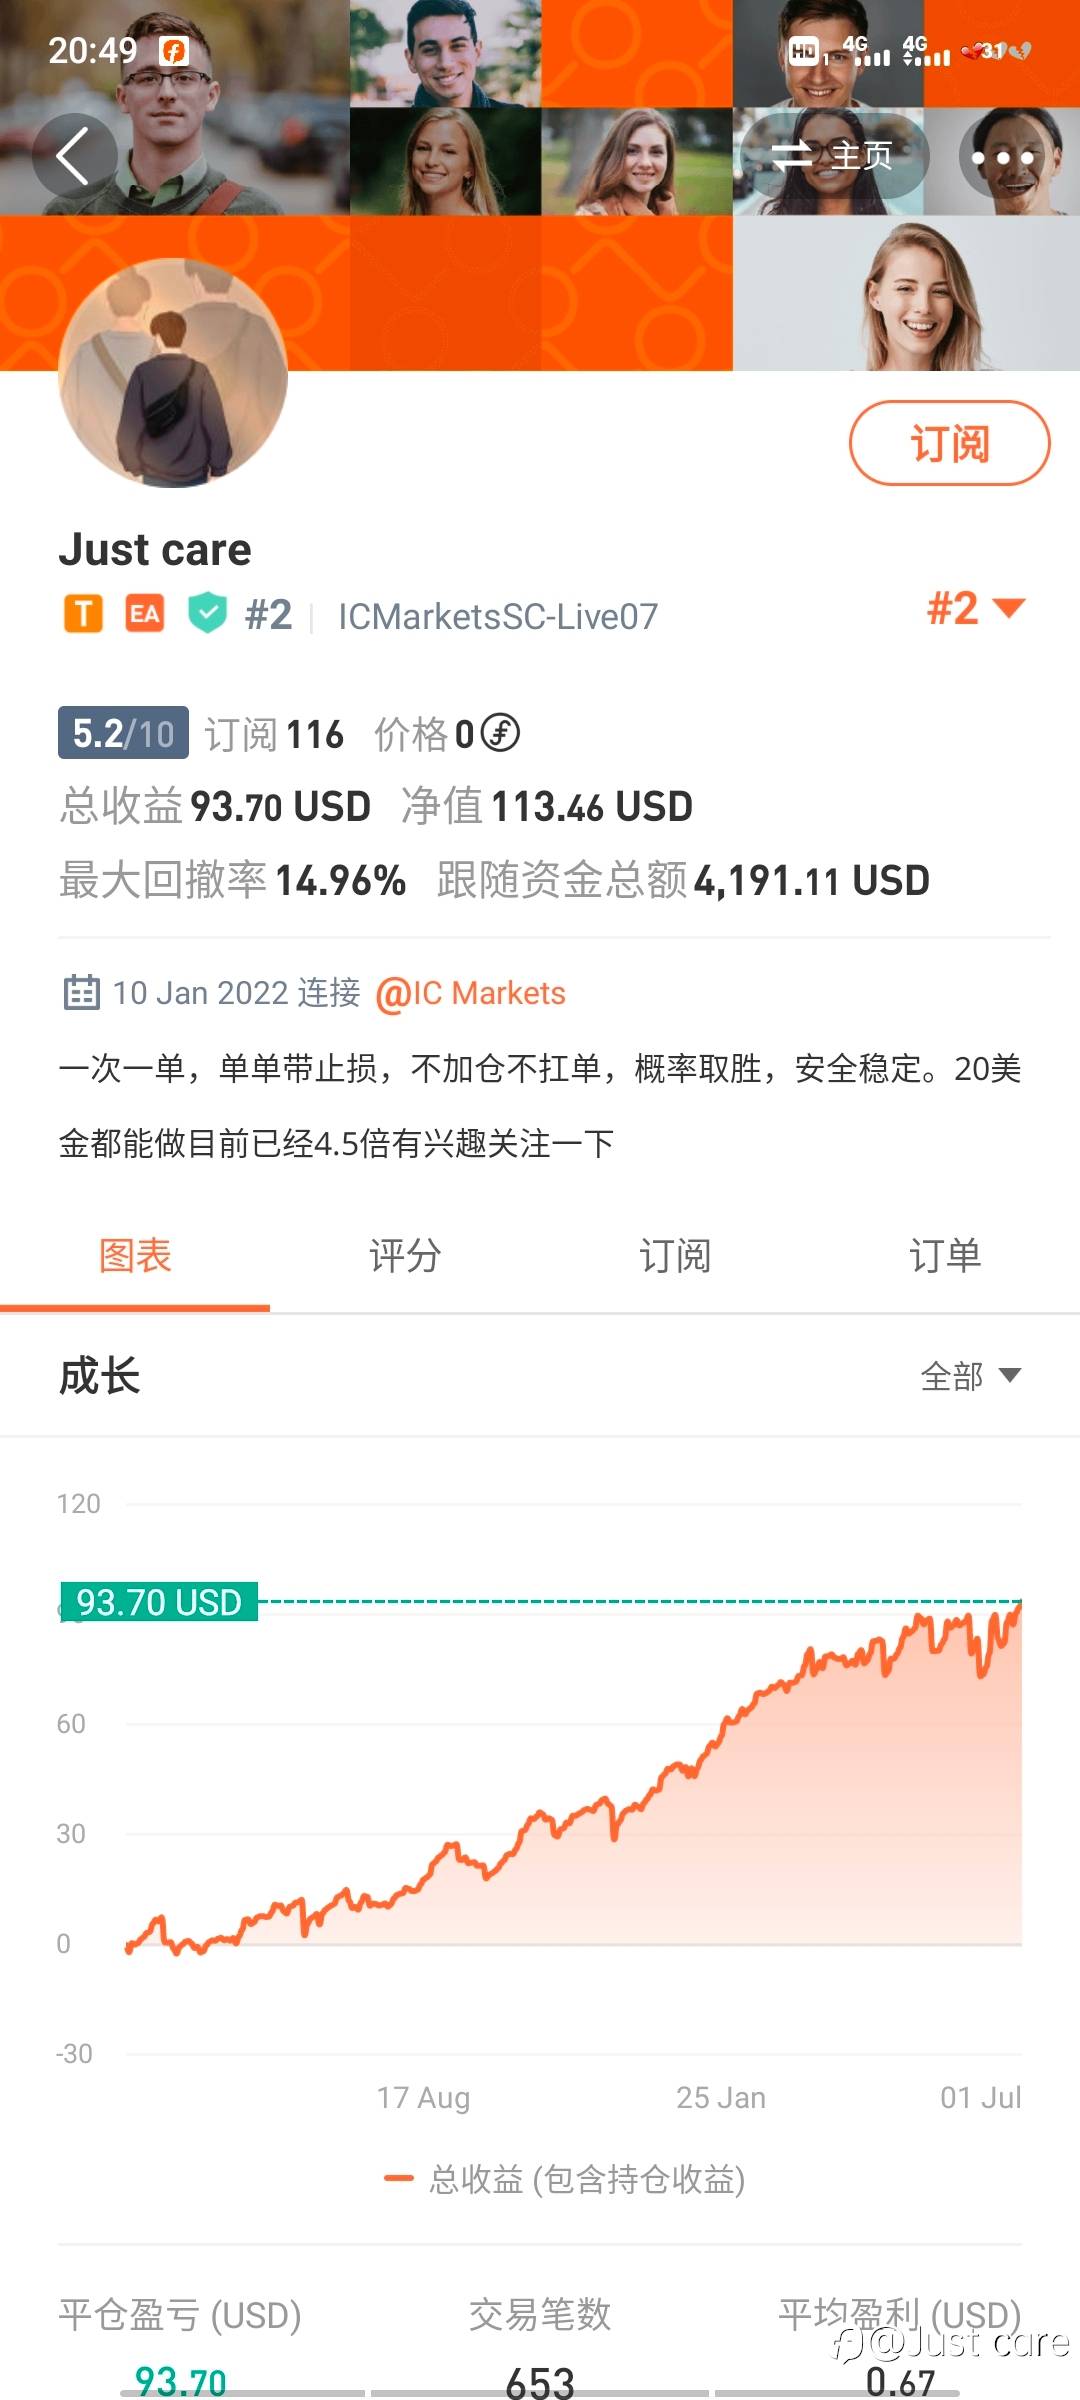Tap the calendar icon beside connection date
Image resolution: width=1080 pixels, height=2400 pixels.
click(x=81, y=993)
